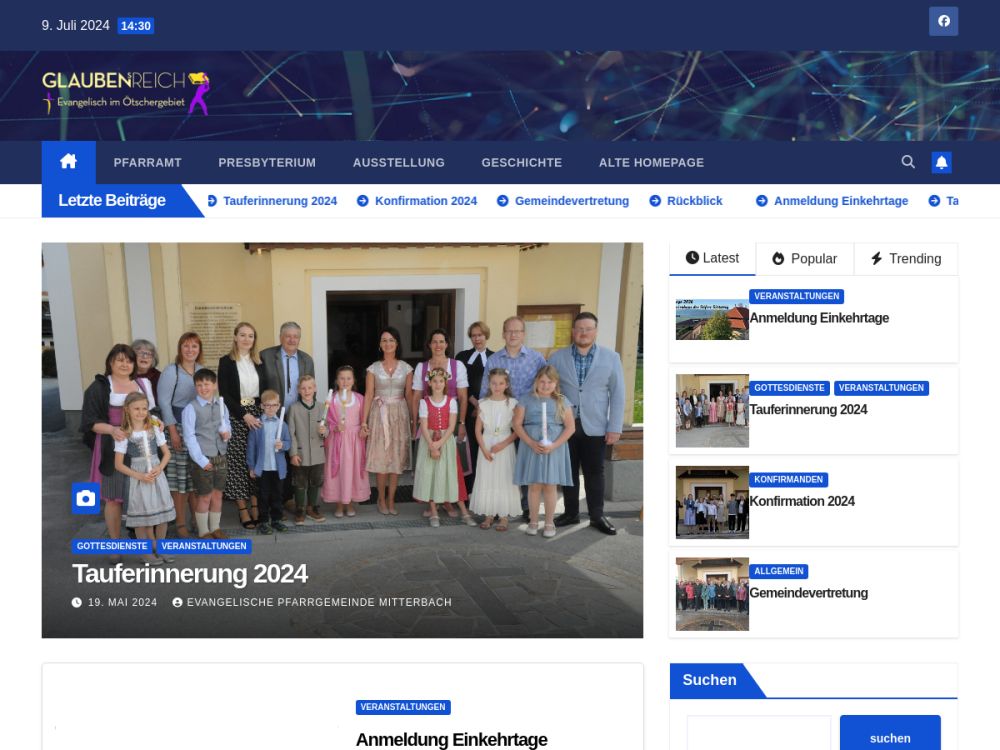Open the Alte Homepage menu item
The image size is (1000, 750).
(x=651, y=162)
